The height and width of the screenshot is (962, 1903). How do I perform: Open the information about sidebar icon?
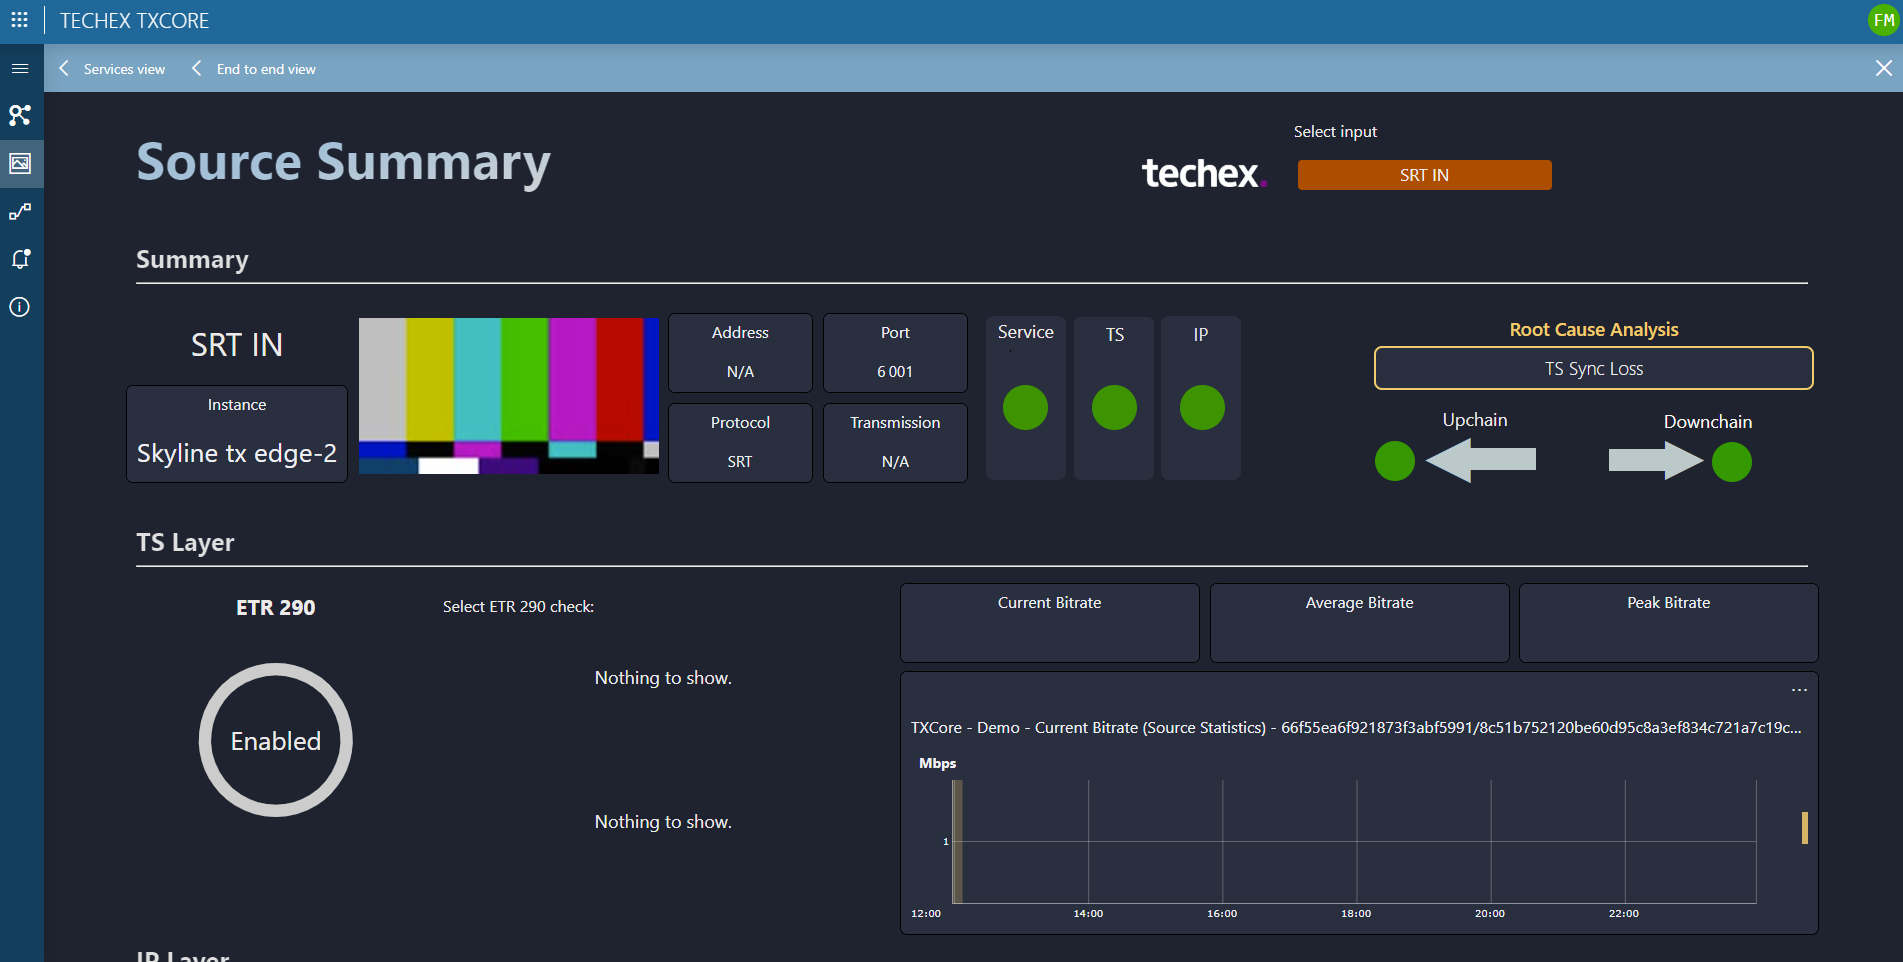[x=20, y=307]
